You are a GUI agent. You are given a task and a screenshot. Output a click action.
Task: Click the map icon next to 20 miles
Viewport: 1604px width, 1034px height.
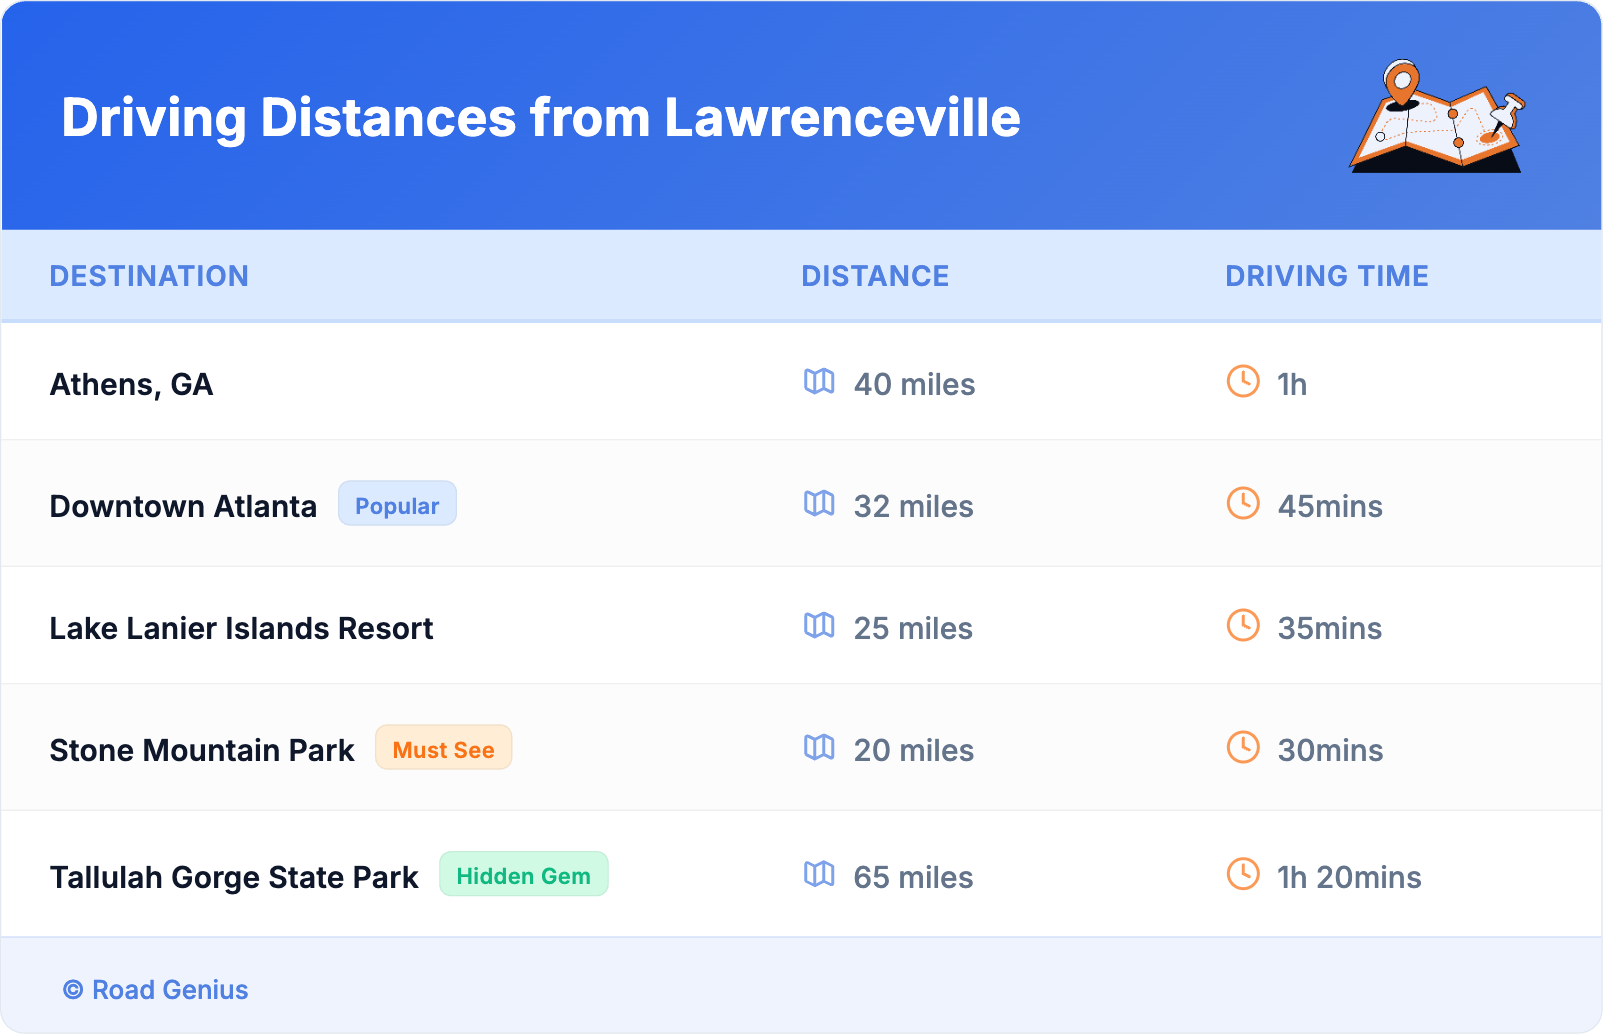(819, 748)
